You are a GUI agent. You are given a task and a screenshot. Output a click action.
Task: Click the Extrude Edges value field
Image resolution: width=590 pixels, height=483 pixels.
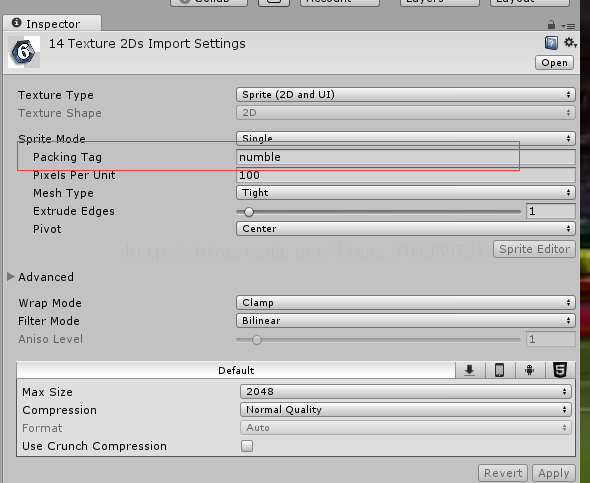tap(550, 211)
